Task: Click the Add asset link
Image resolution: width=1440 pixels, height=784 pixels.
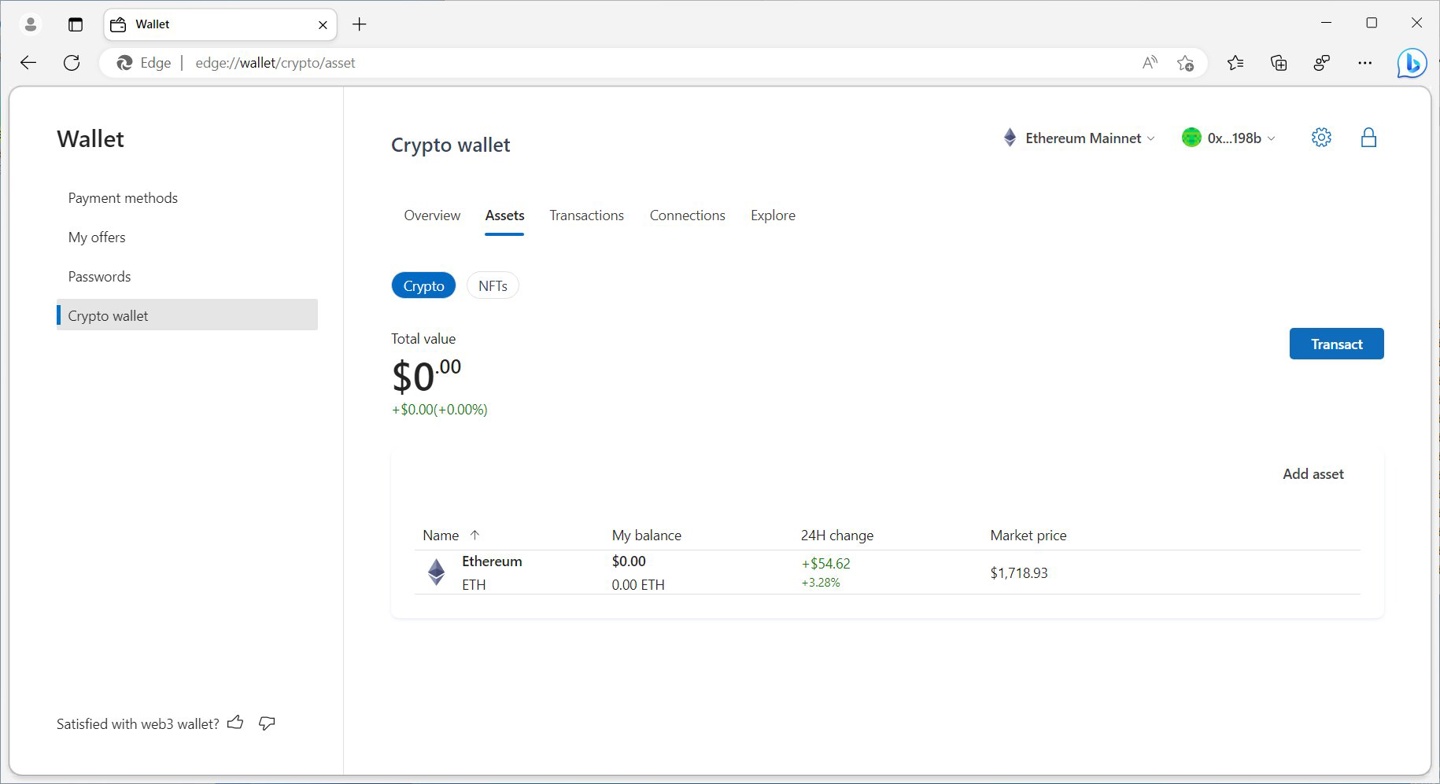Action: (1312, 474)
